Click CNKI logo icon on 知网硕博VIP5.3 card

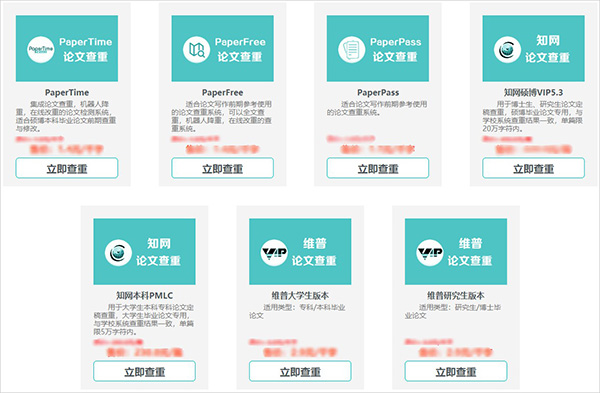[x=507, y=50]
